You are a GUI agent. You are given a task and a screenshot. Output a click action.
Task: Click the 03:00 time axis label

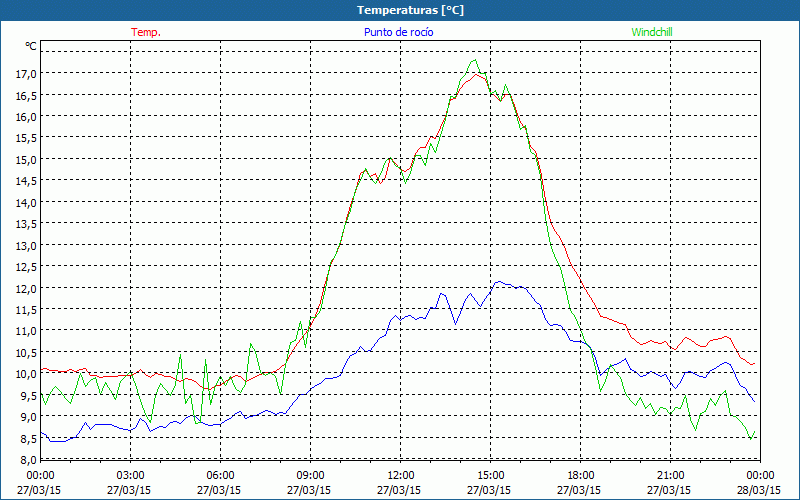point(131,475)
